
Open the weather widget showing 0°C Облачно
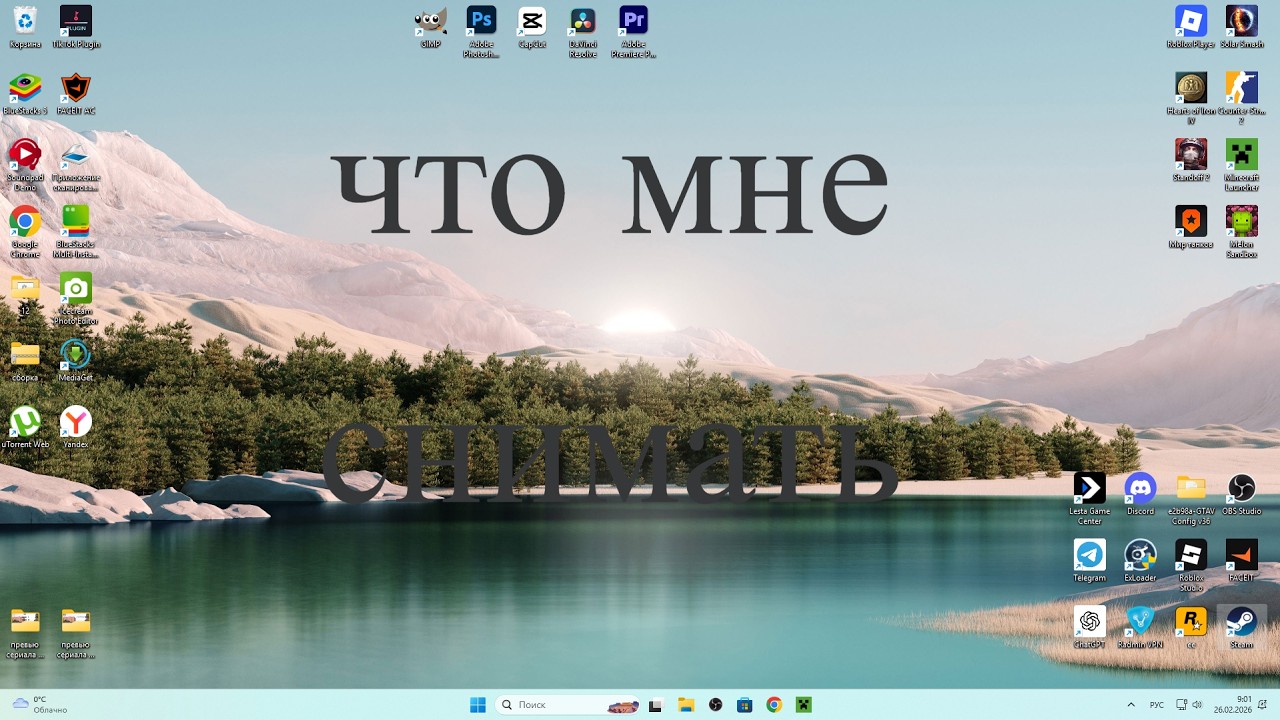[40, 705]
